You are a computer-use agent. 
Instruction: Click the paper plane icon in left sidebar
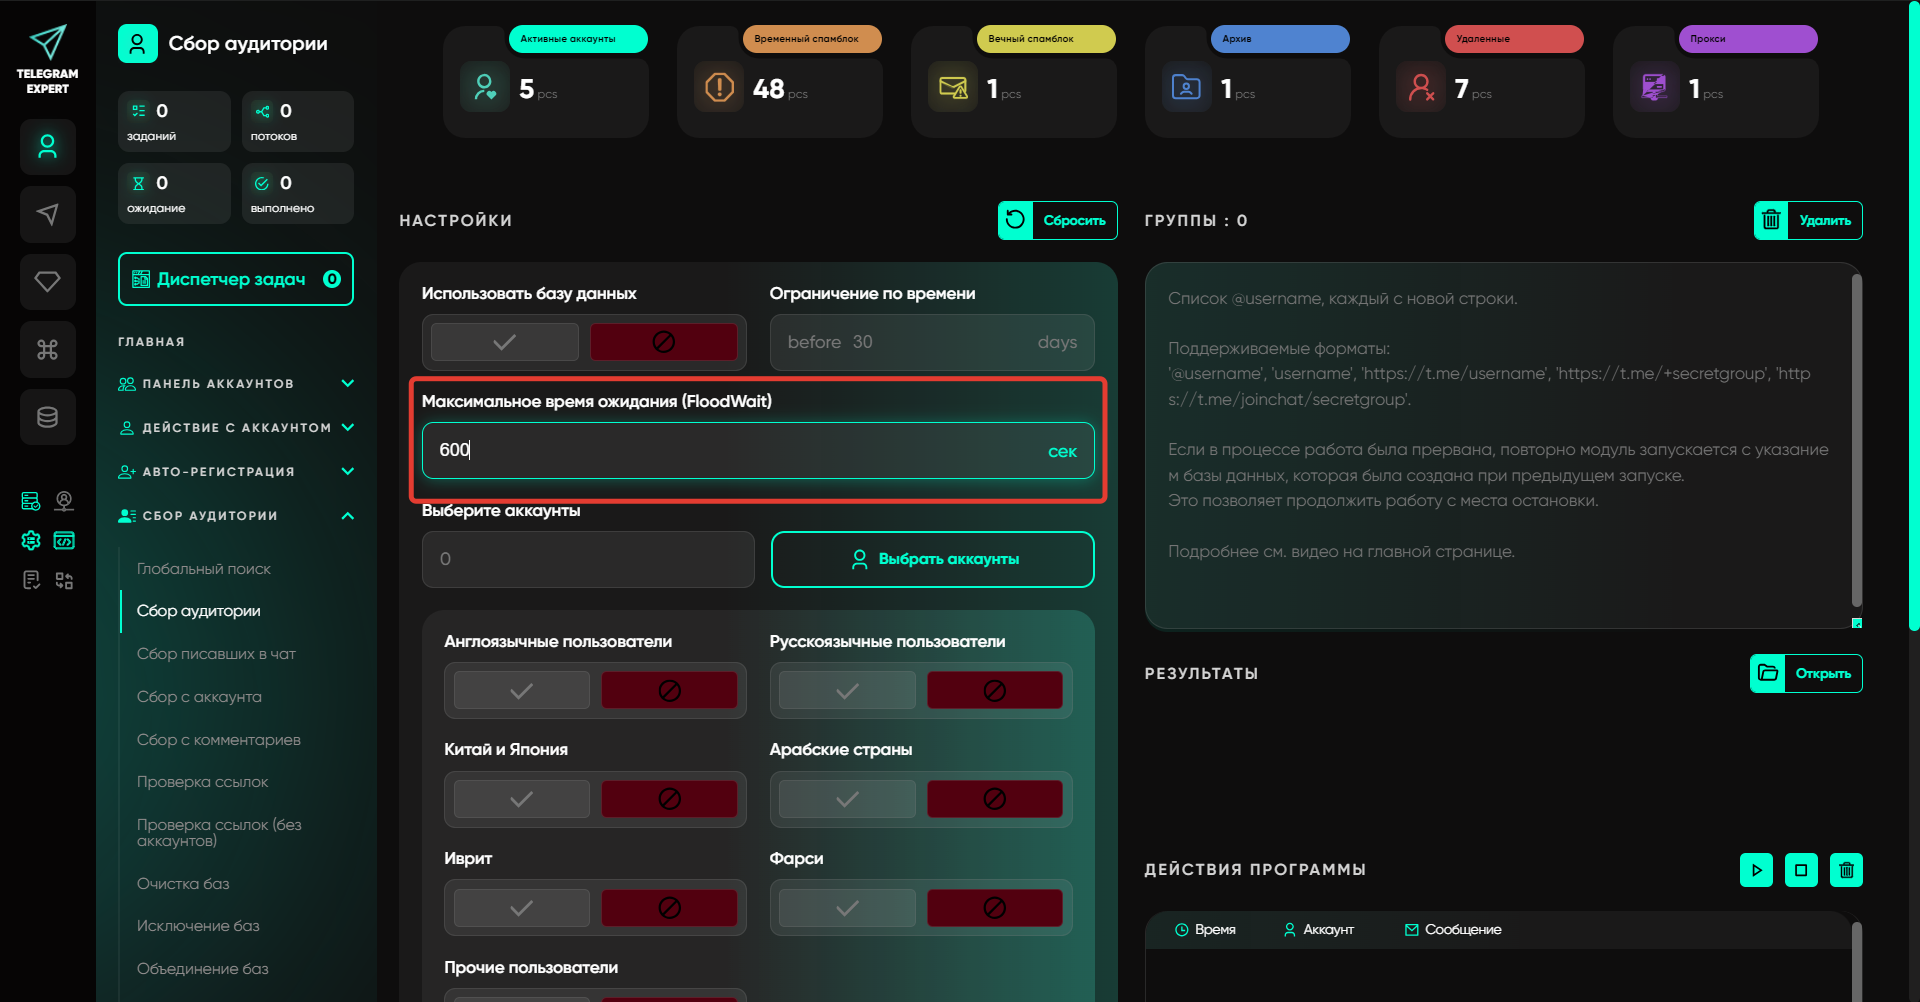47,214
